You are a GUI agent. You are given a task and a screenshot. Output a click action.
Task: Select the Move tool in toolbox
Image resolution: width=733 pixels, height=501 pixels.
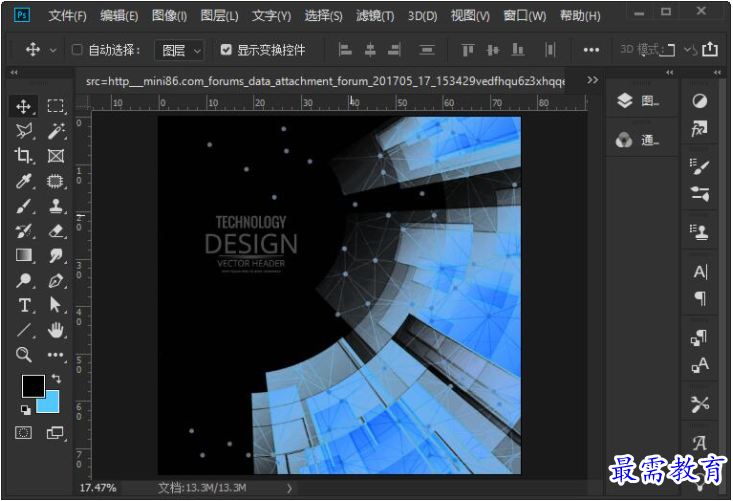[23, 107]
